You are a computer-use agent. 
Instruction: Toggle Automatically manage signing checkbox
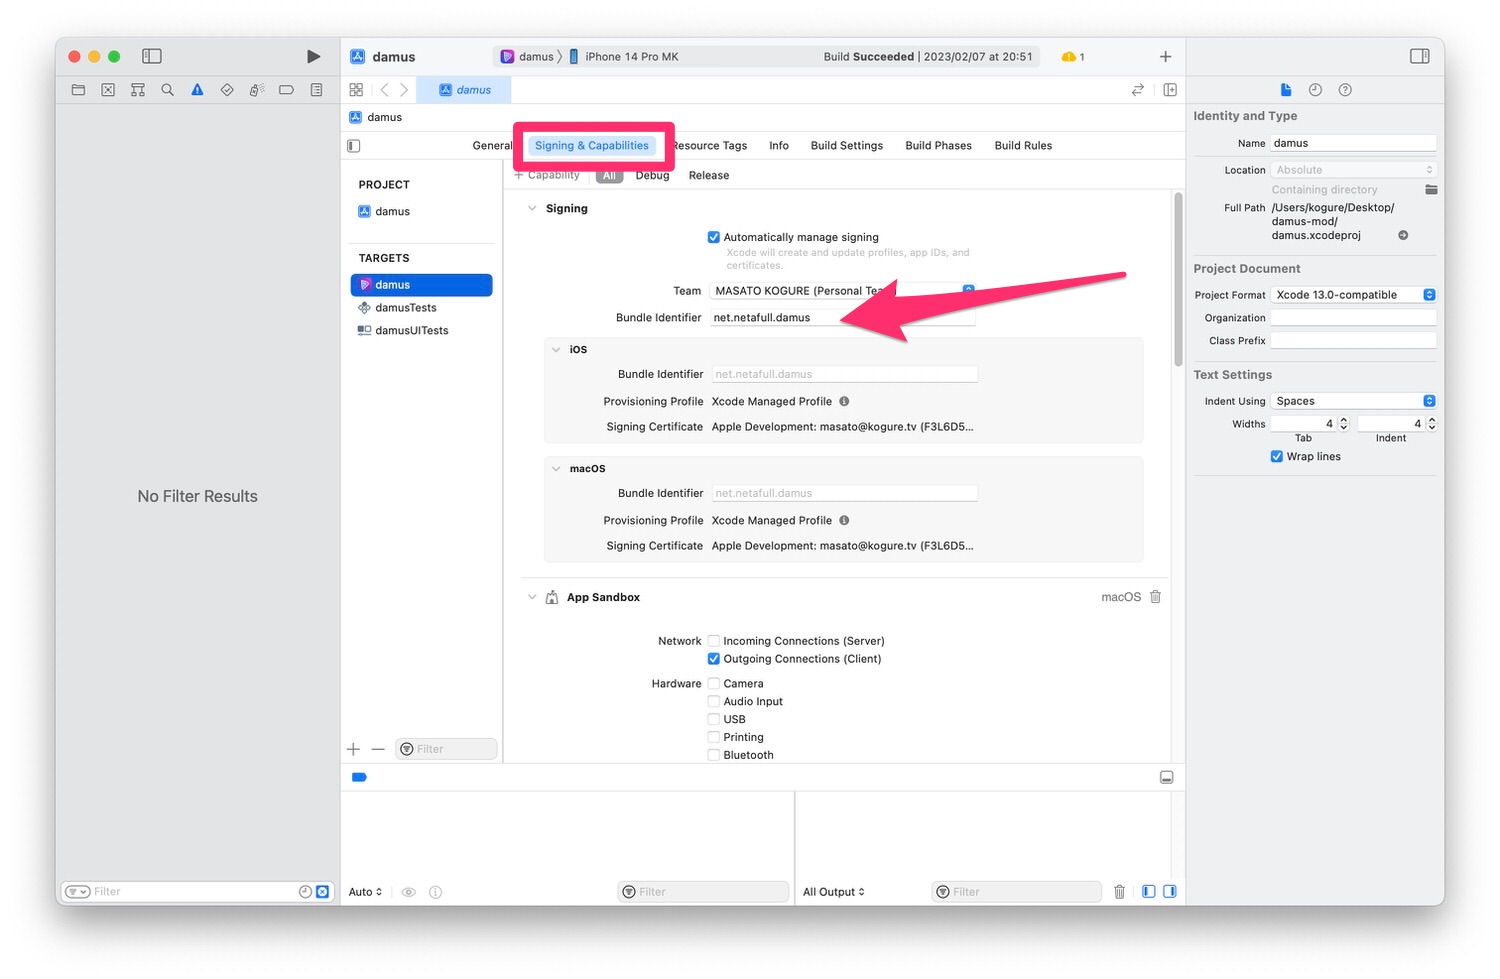coord(714,238)
